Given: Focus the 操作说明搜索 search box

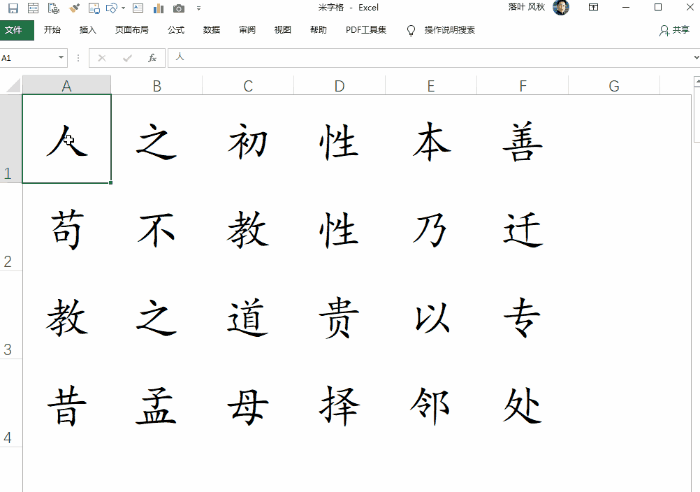Looking at the screenshot, I should click(x=450, y=30).
